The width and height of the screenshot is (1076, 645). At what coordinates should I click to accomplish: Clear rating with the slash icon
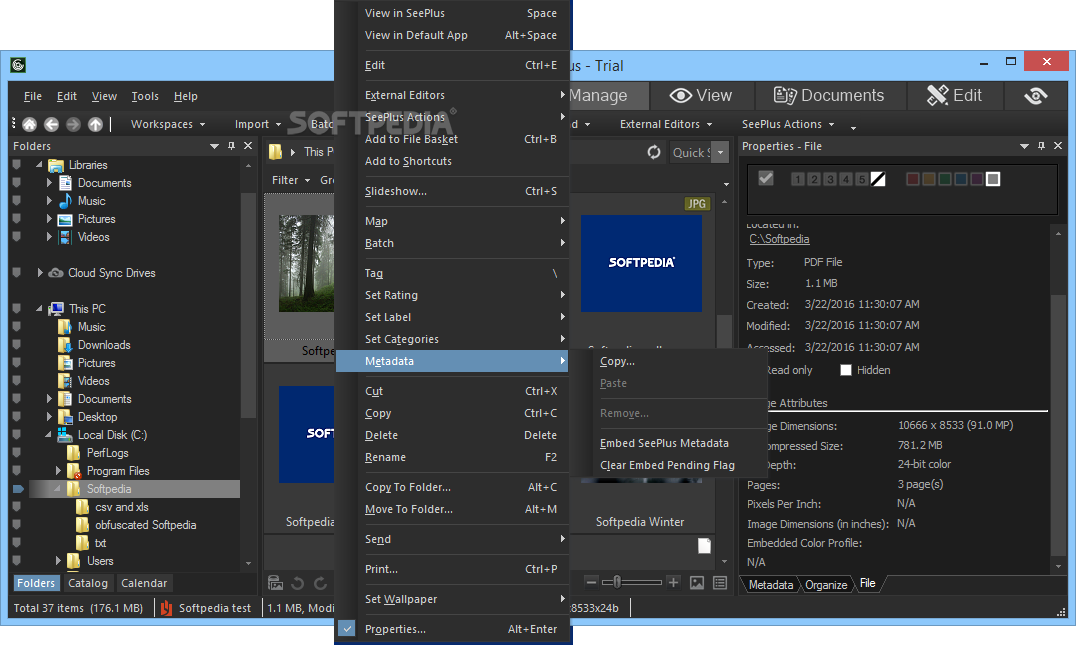pos(878,179)
